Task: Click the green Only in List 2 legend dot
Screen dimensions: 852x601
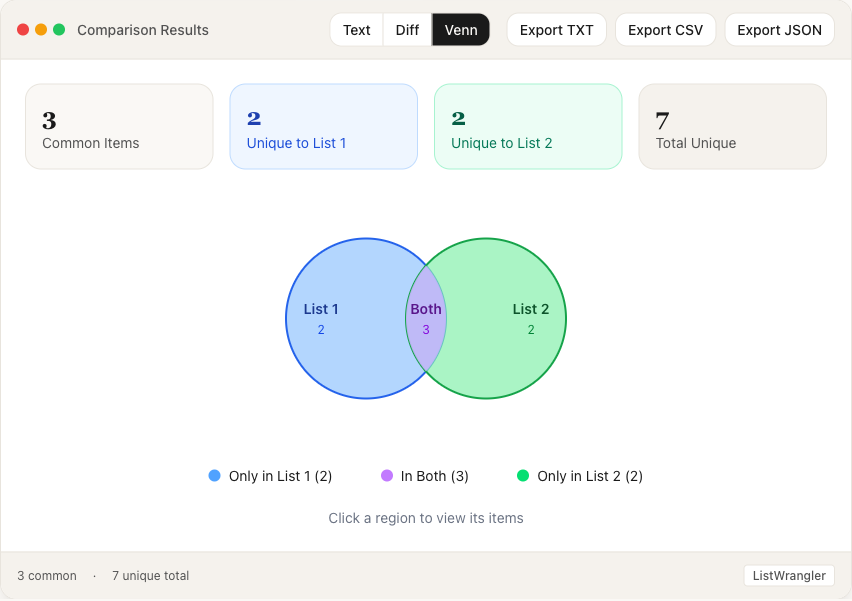Action: 524,476
